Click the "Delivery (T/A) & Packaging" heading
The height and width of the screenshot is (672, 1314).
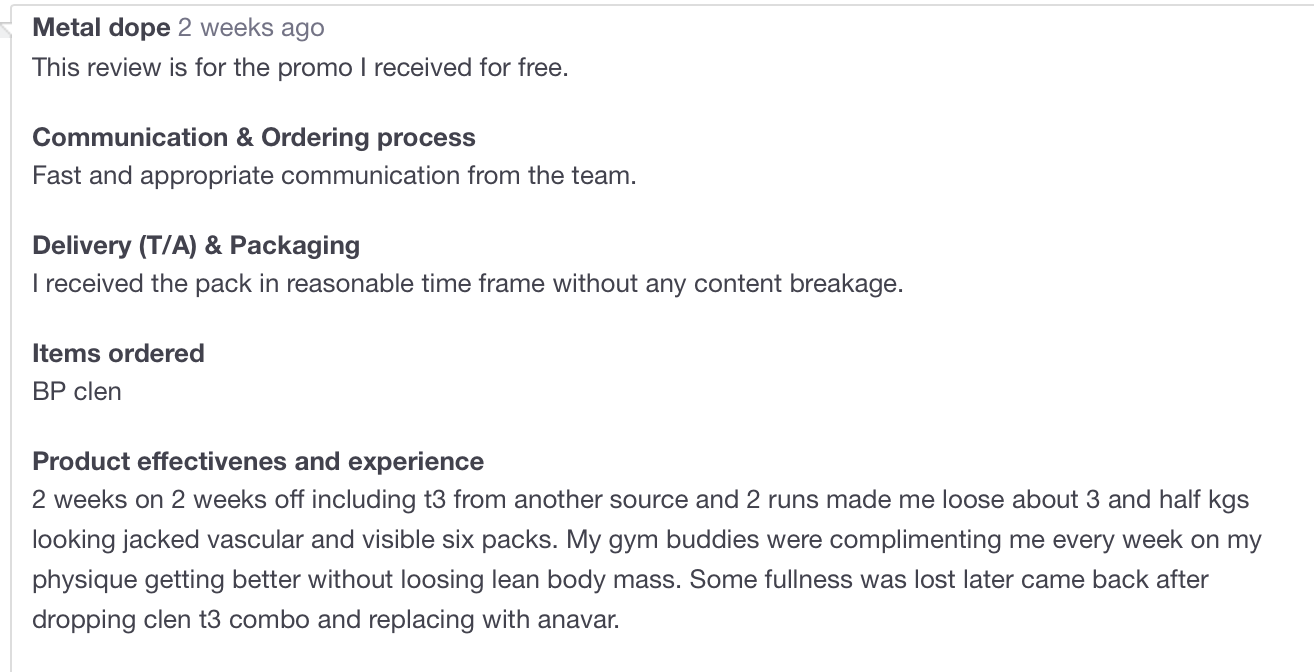196,245
